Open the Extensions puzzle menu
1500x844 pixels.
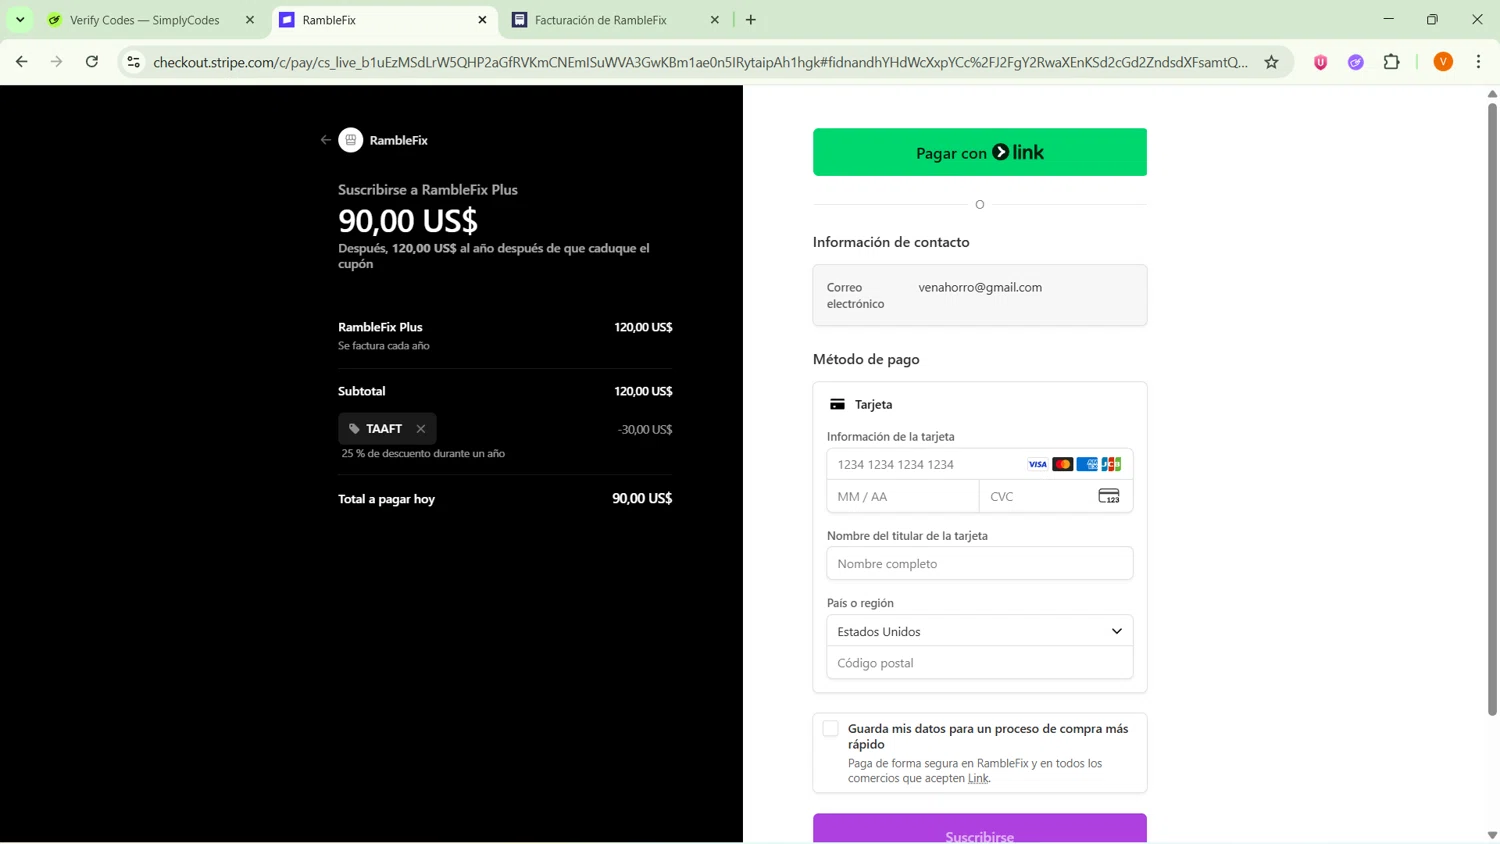click(1391, 62)
